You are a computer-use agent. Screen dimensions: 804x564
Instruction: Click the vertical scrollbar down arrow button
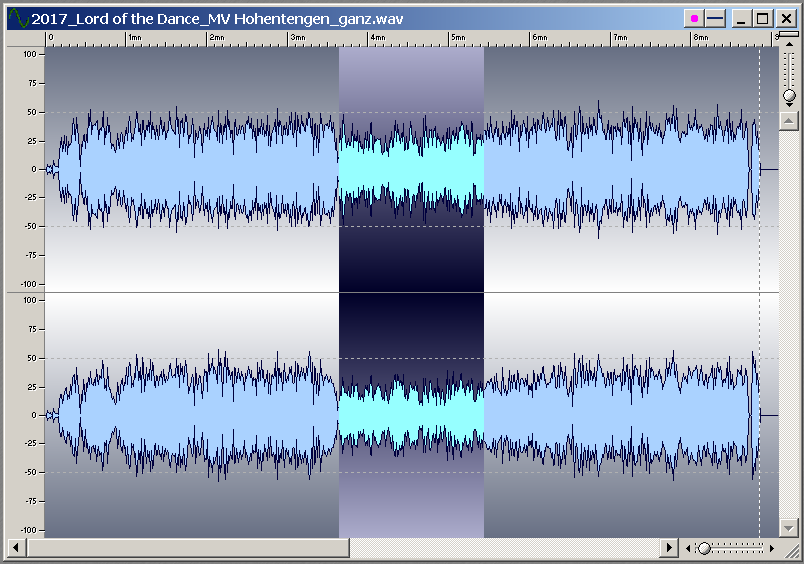click(788, 527)
